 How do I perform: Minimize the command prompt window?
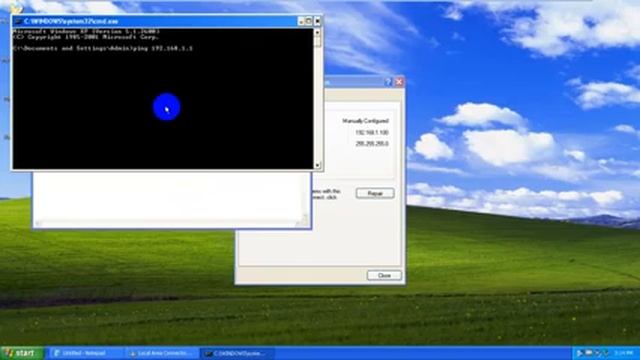click(301, 21)
